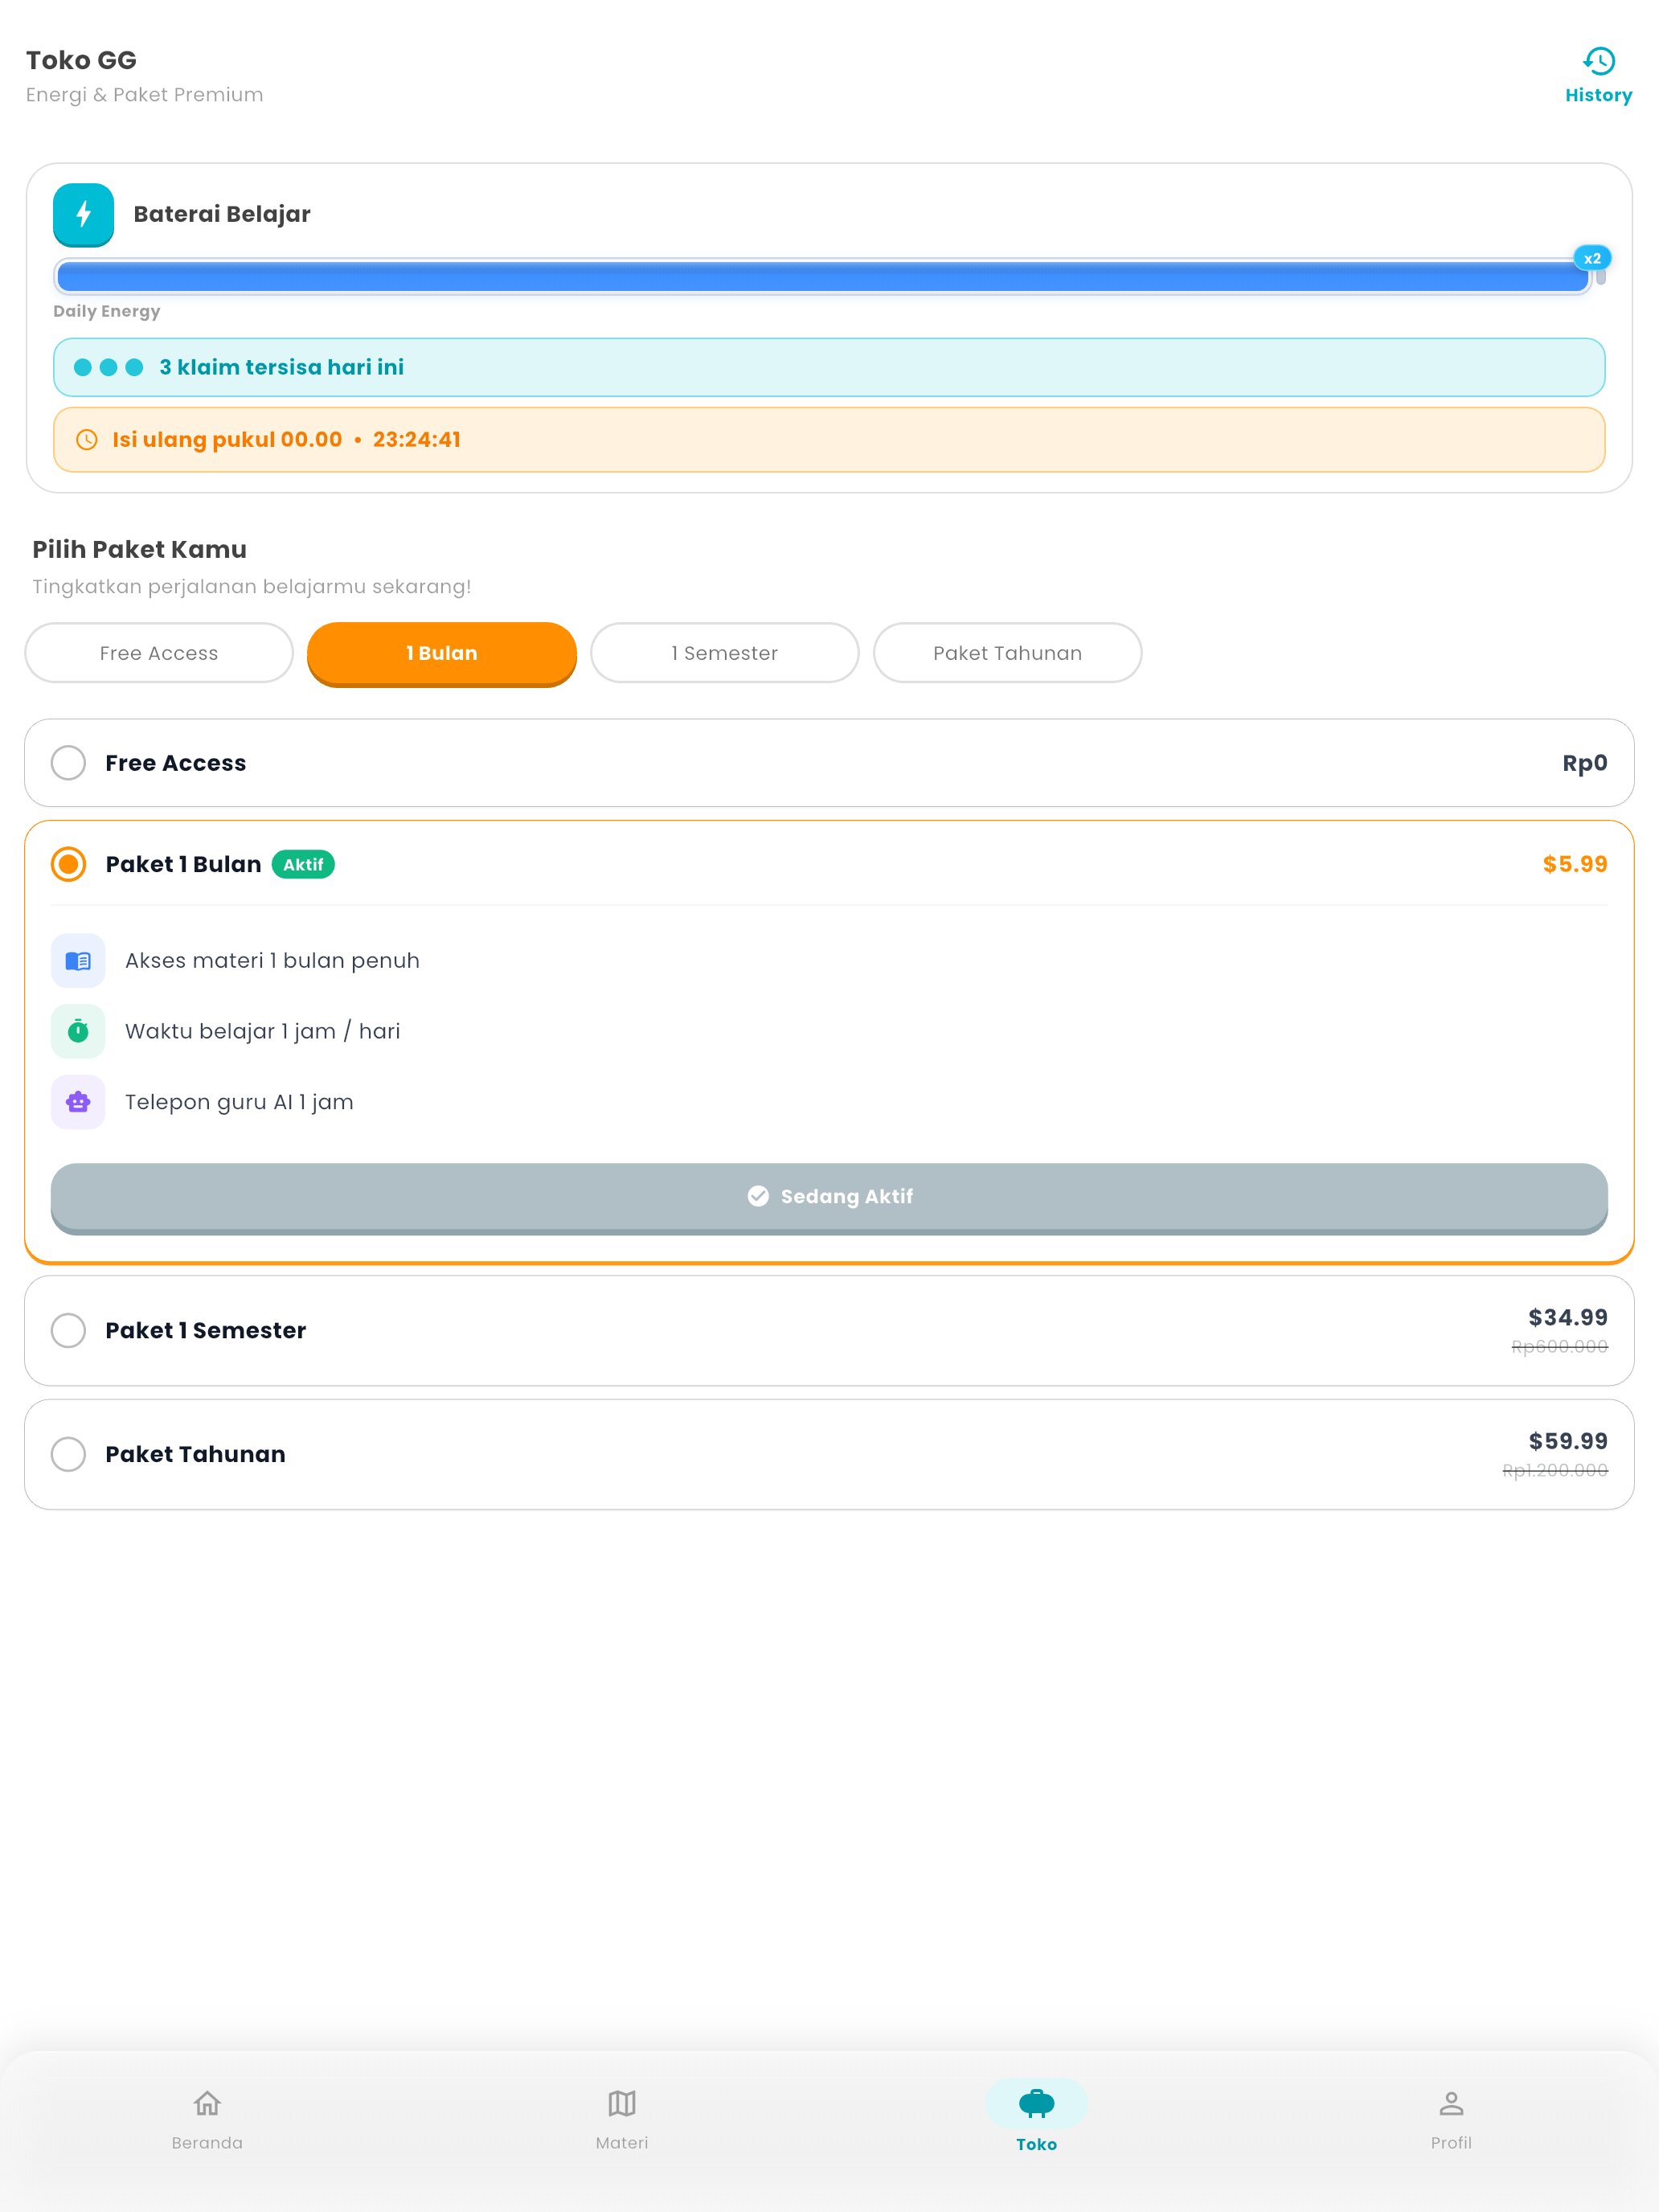Switch to the Free Access tab
This screenshot has width=1659, height=2212.
point(159,653)
